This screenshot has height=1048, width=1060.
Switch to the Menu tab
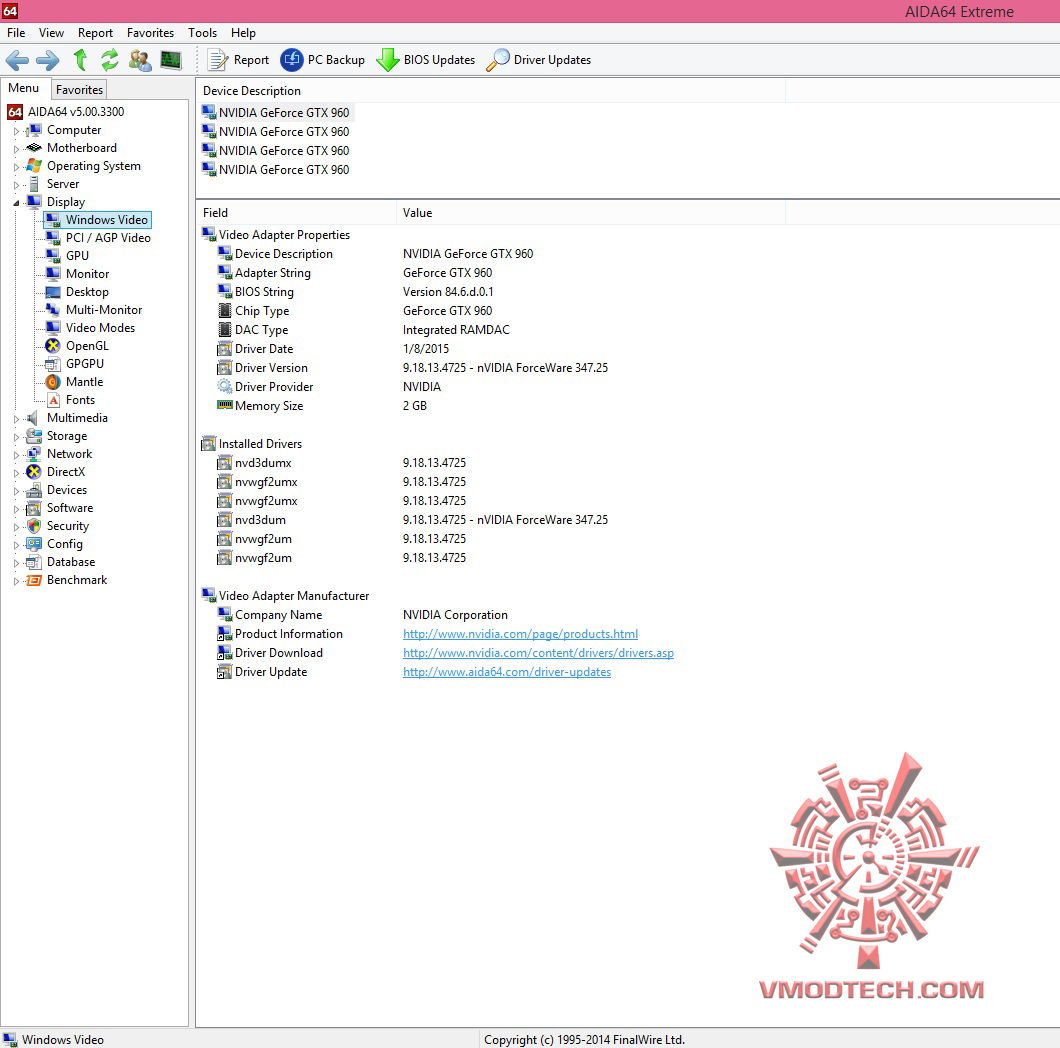pos(24,88)
